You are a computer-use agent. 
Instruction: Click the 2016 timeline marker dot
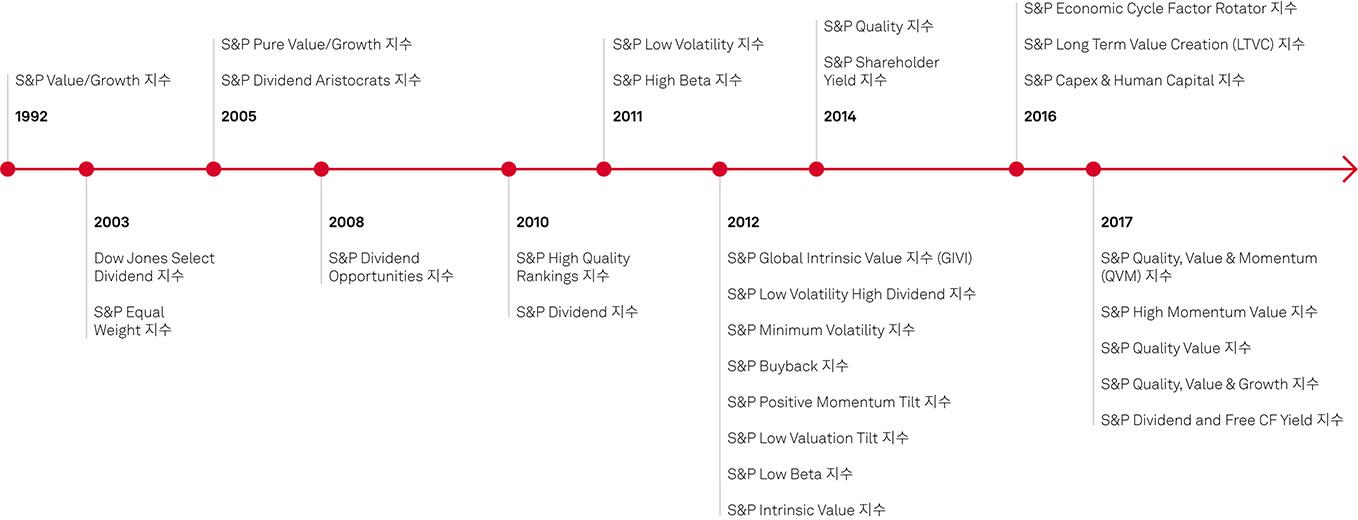pos(1016,169)
